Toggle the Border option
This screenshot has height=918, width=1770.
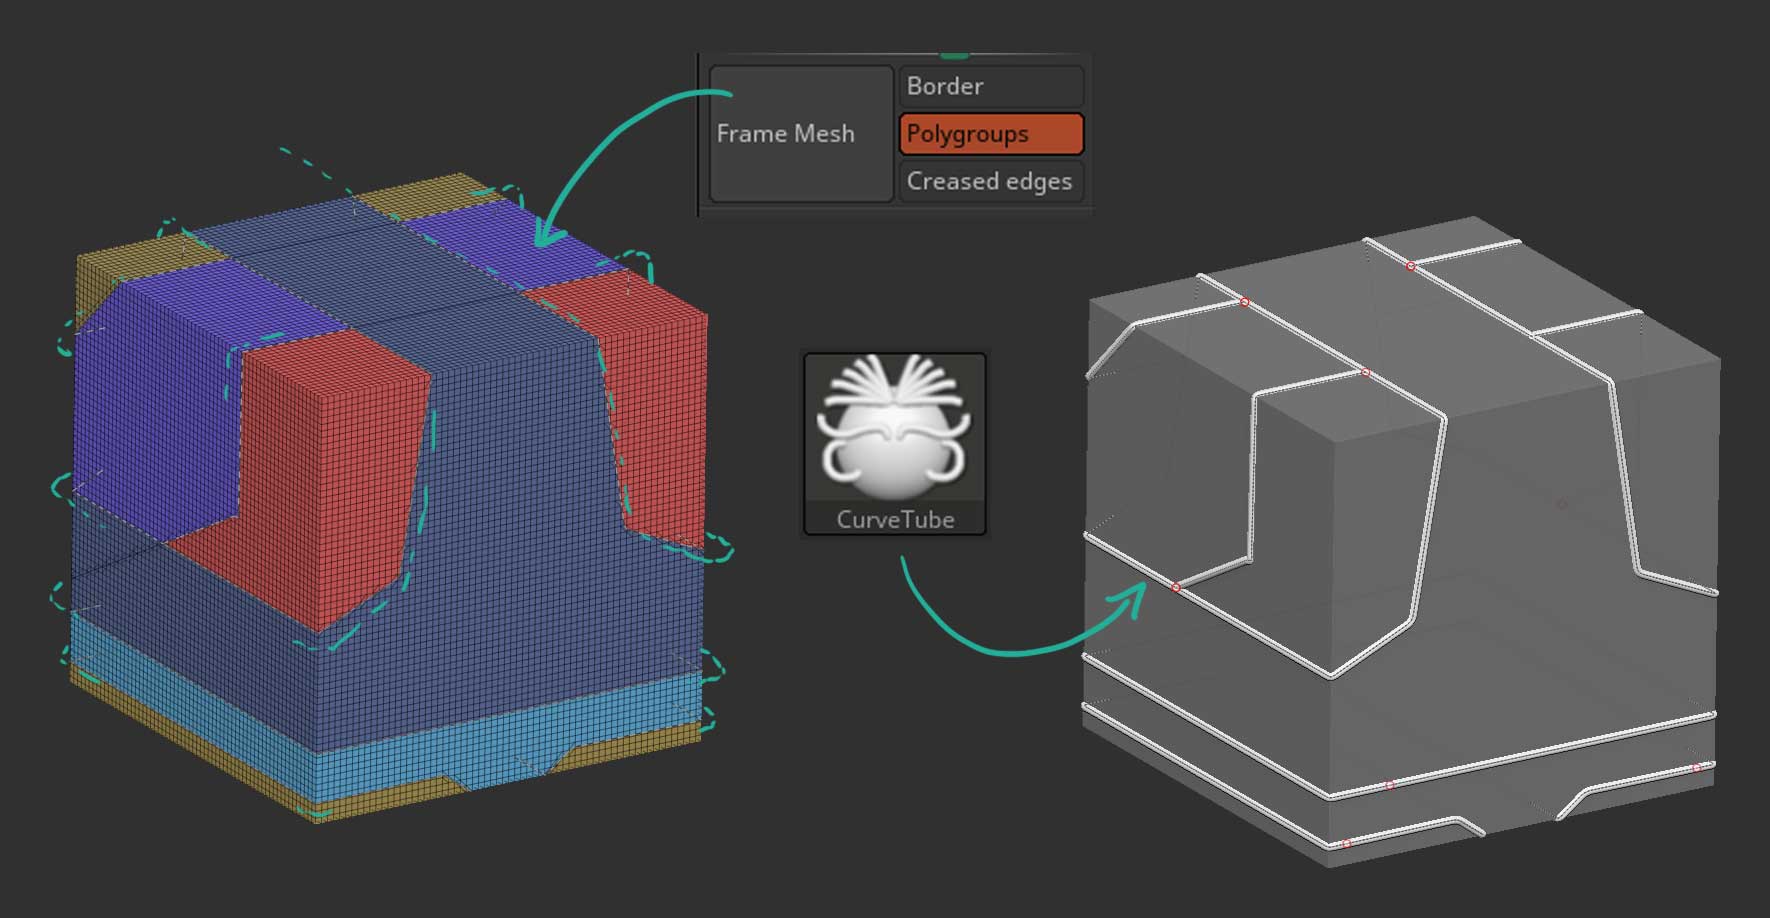991,86
